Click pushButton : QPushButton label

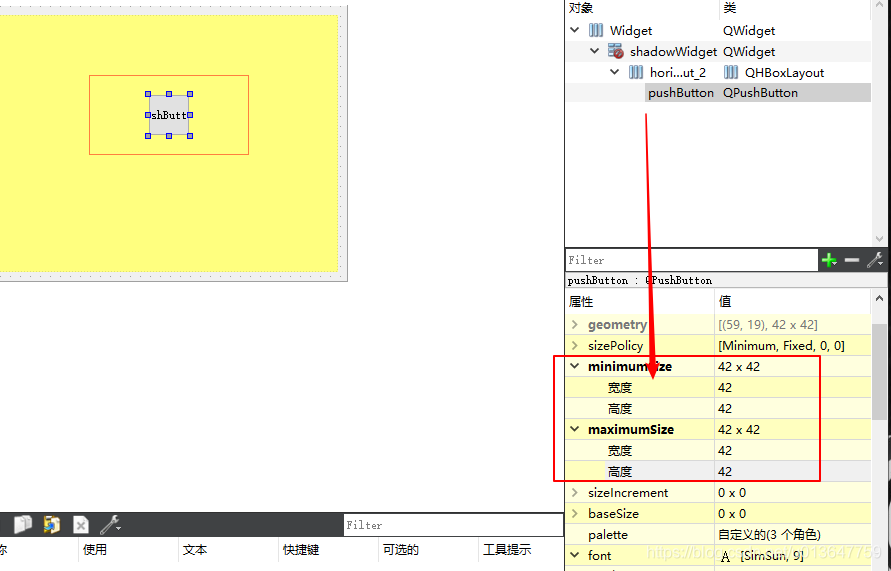[x=640, y=280]
